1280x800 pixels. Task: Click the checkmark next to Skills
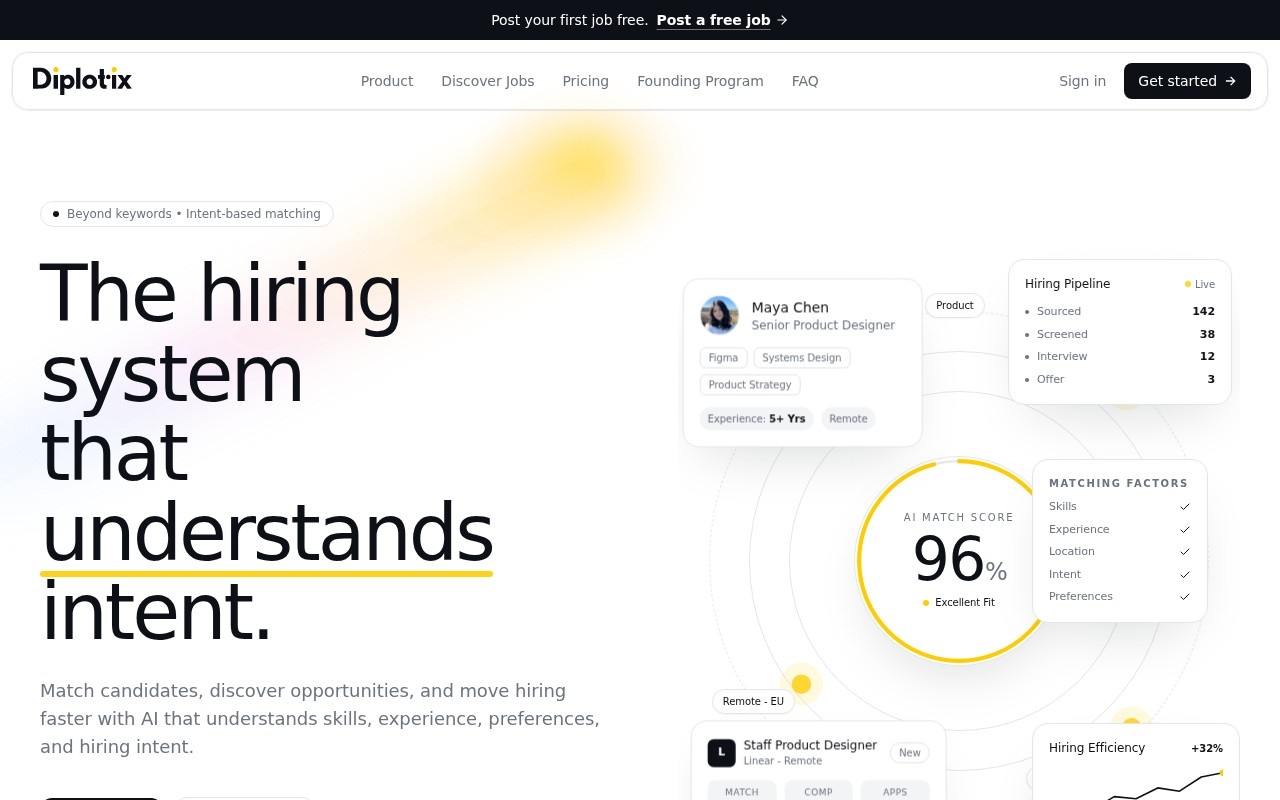[x=1185, y=507]
